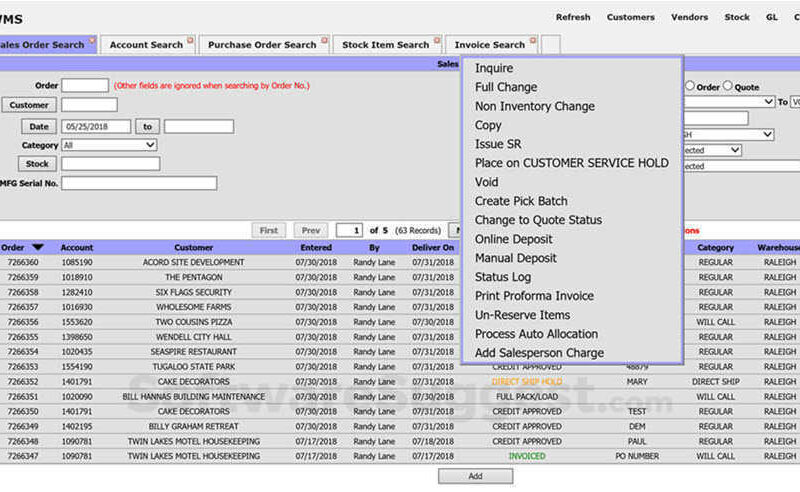Screen dimensions: 800x492
Task: Open GL from top navigation
Action: [771, 17]
